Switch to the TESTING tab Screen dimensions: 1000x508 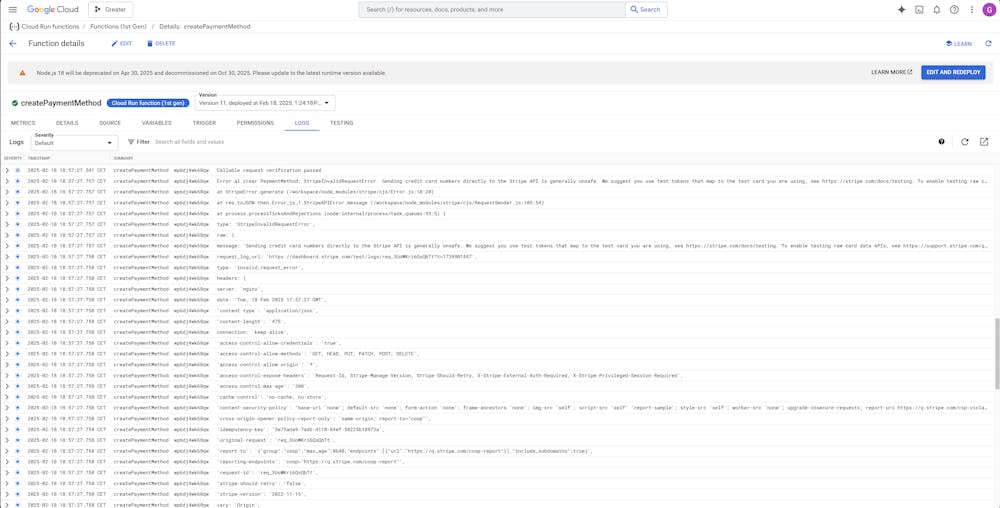[x=341, y=122]
